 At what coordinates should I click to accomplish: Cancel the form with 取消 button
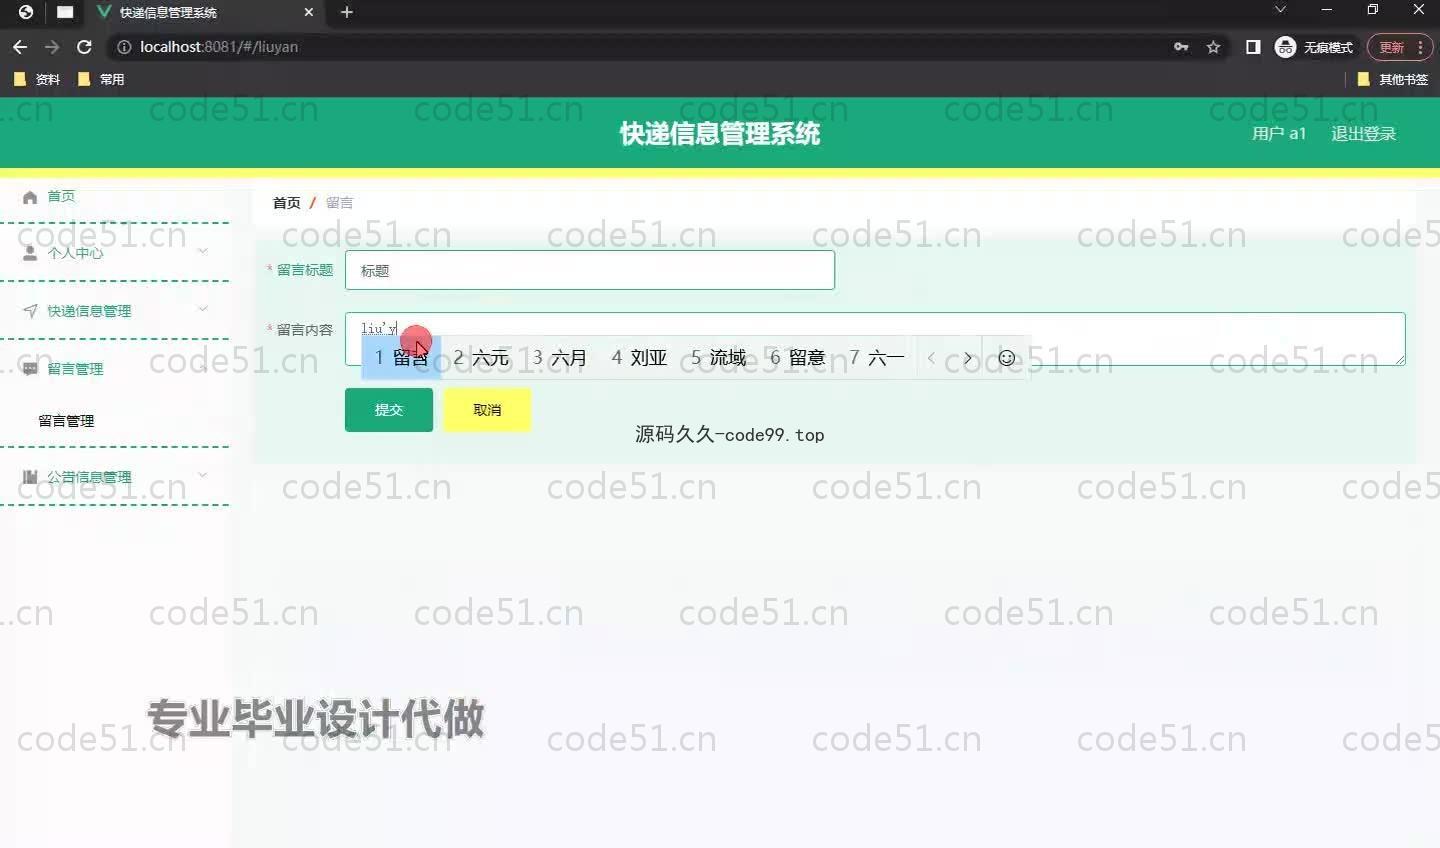click(x=487, y=410)
